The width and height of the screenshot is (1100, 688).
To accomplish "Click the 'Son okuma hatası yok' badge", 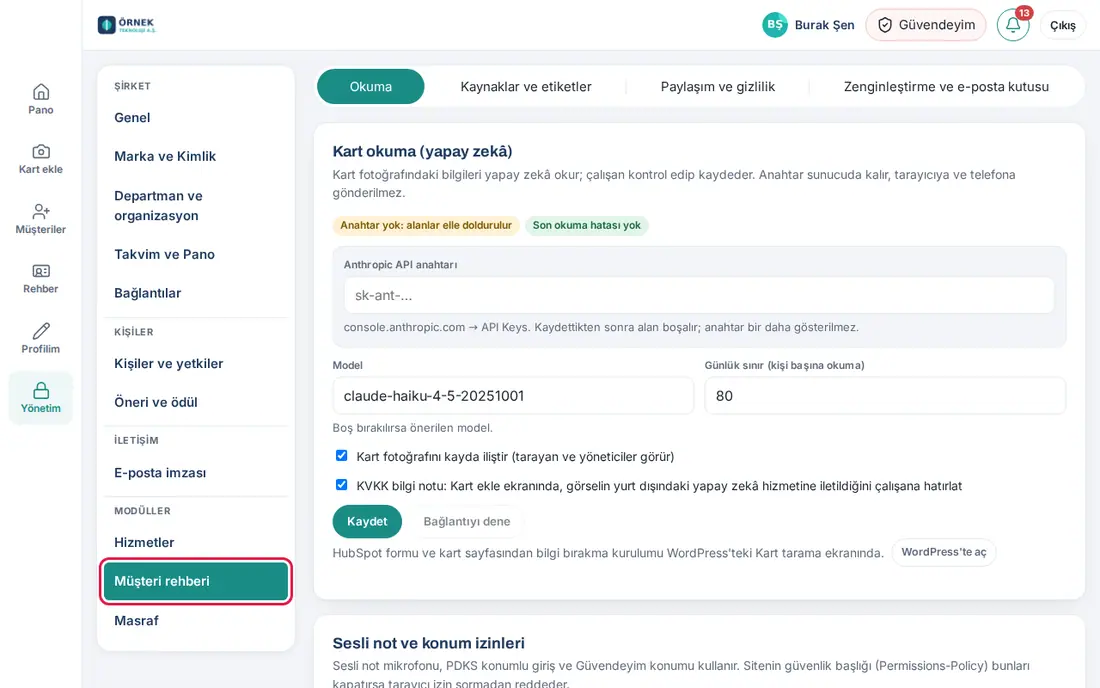I will tap(586, 225).
